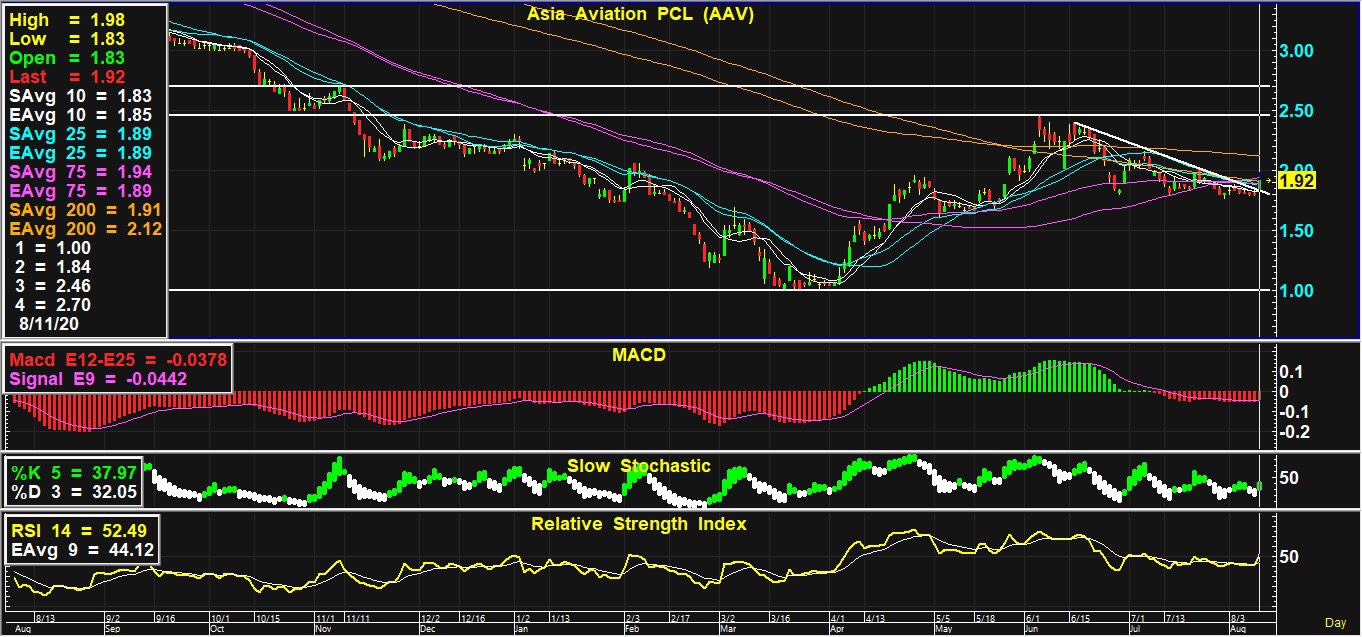Click the Relative Strength Index panel title
Screen dimensions: 1362x637
639,524
